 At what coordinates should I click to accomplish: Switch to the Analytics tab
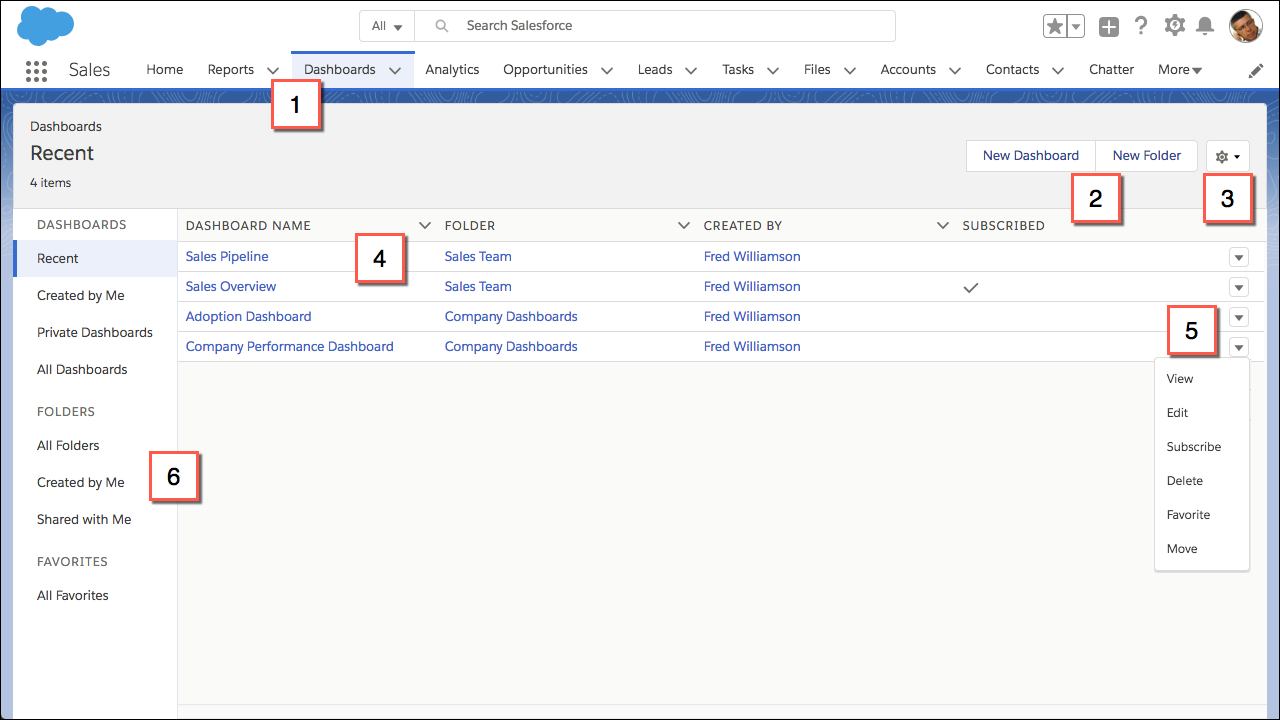452,70
